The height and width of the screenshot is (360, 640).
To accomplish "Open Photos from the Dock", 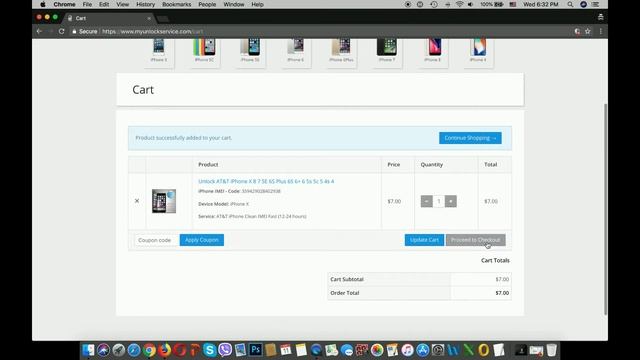I will coord(377,350).
